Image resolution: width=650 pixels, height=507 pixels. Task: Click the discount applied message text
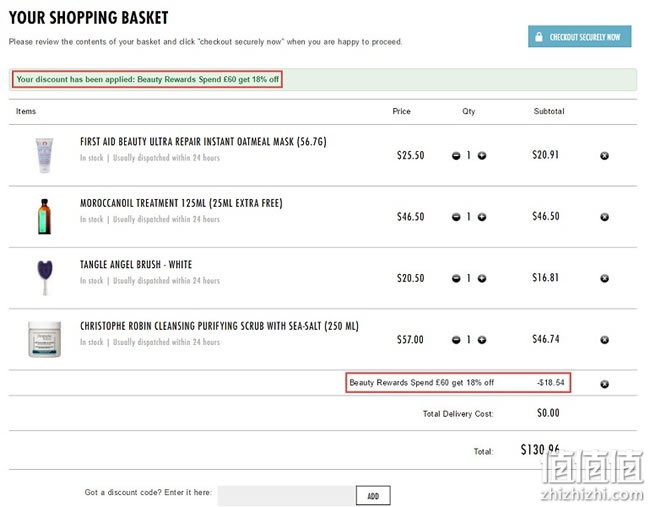coord(148,79)
